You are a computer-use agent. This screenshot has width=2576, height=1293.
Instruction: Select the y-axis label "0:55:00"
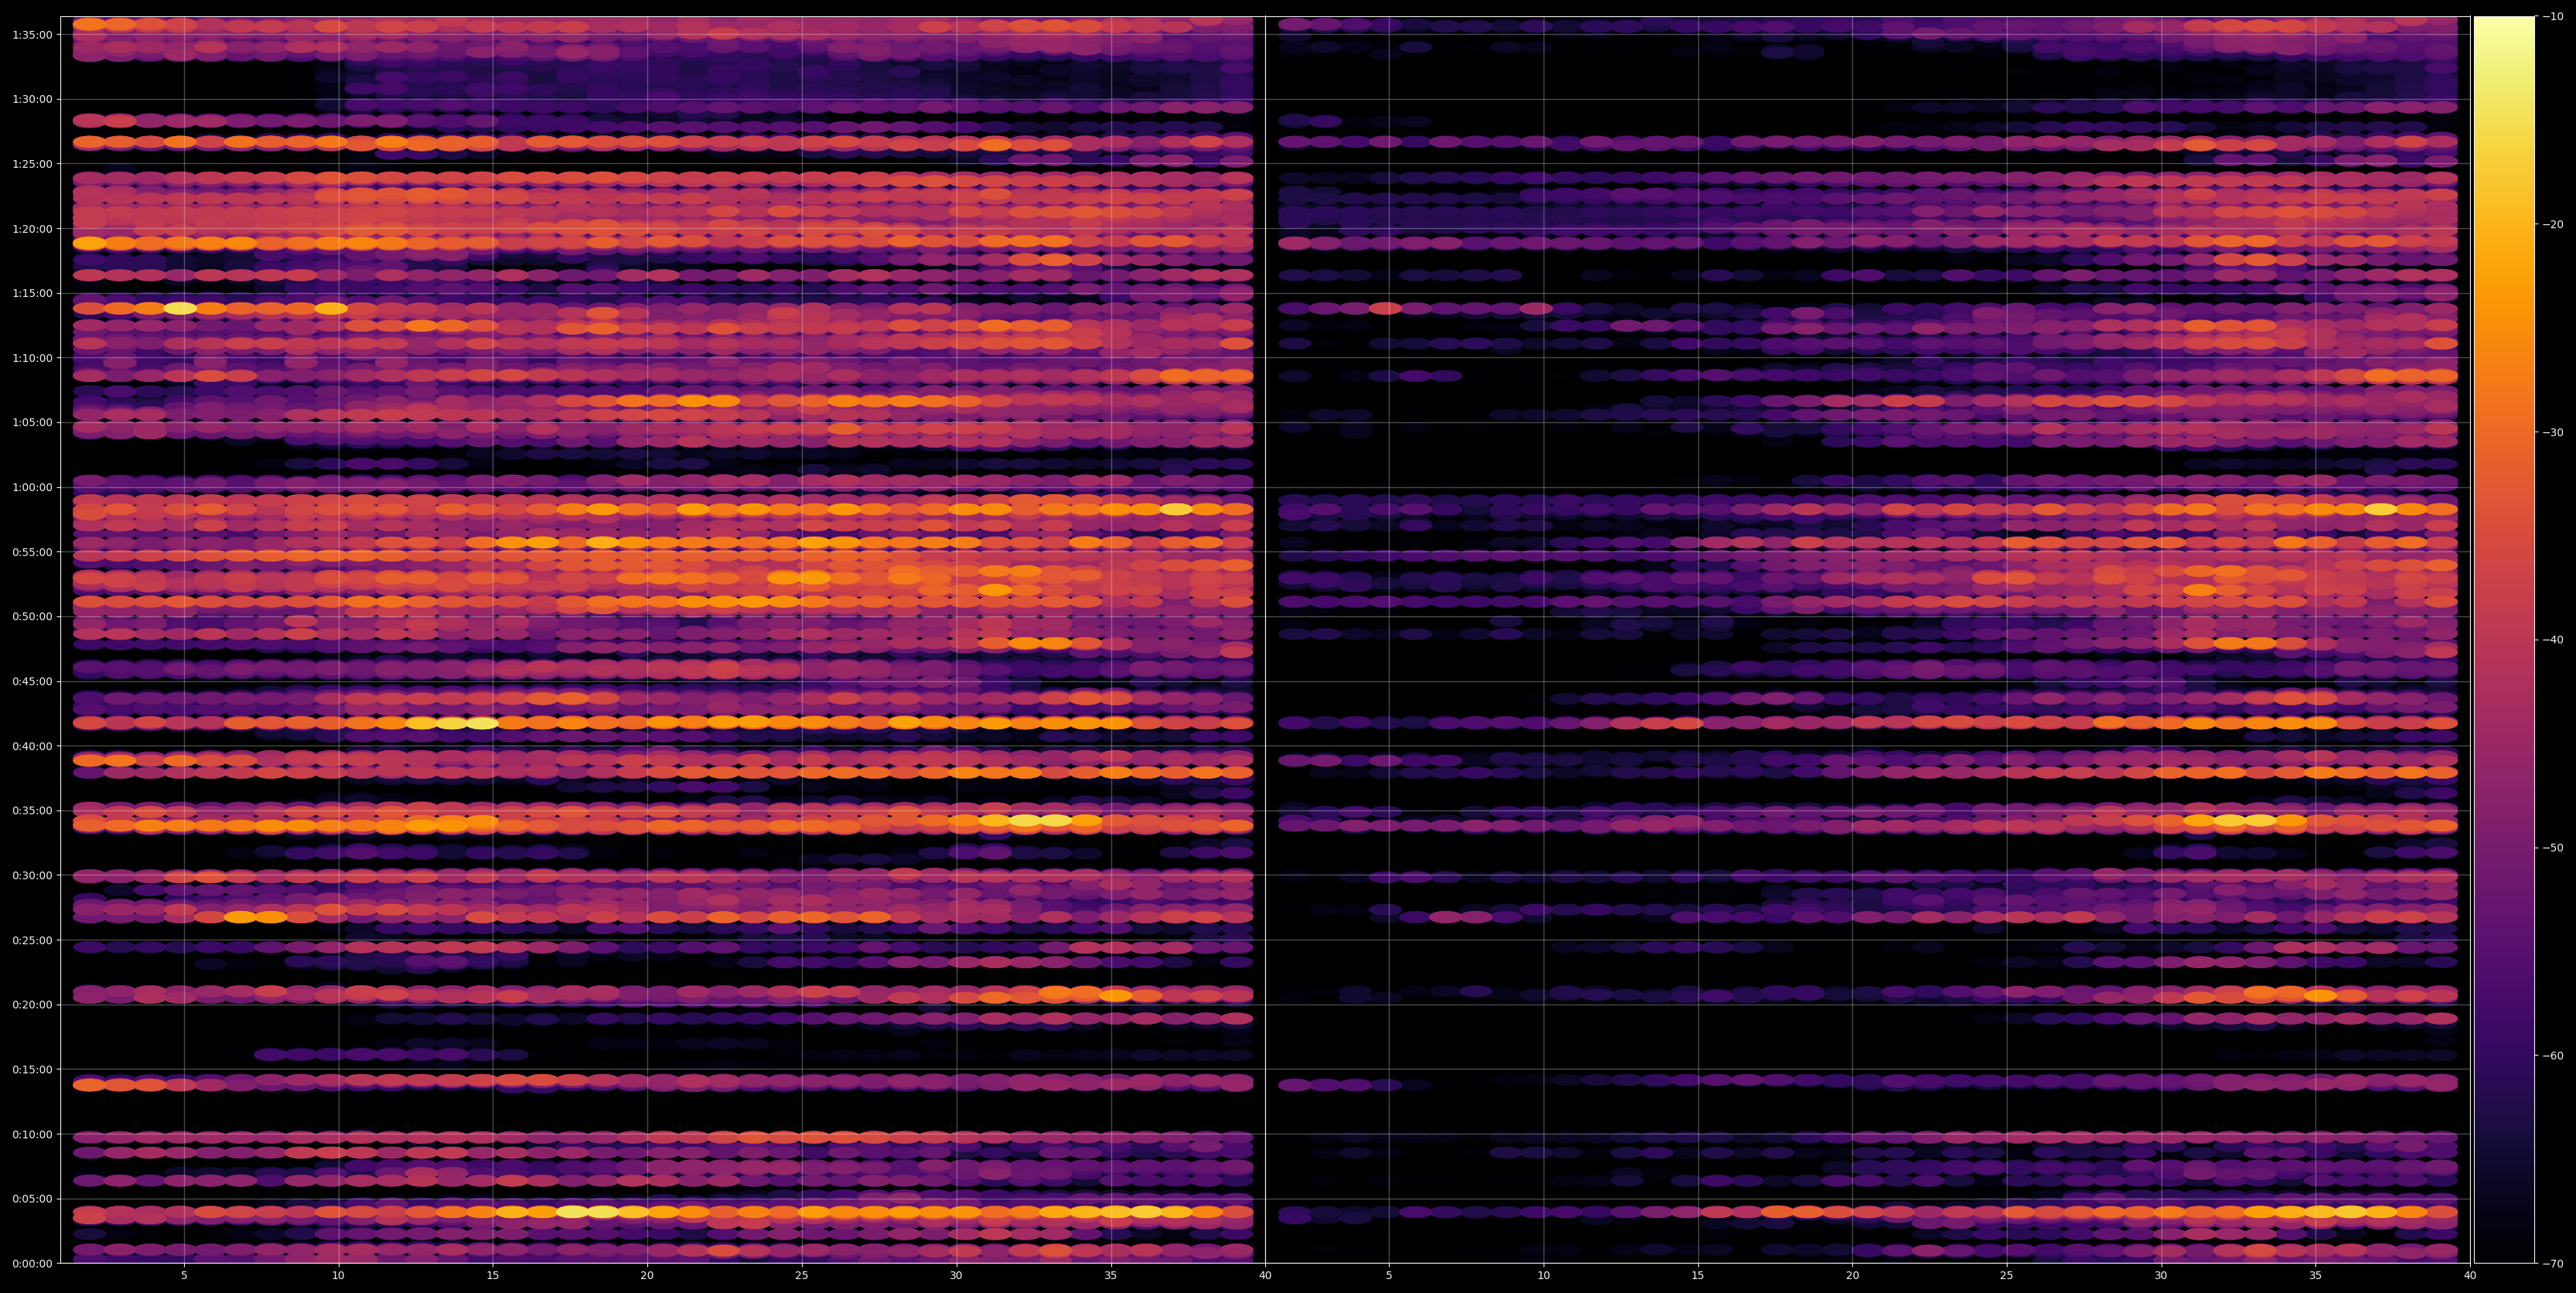click(x=32, y=552)
